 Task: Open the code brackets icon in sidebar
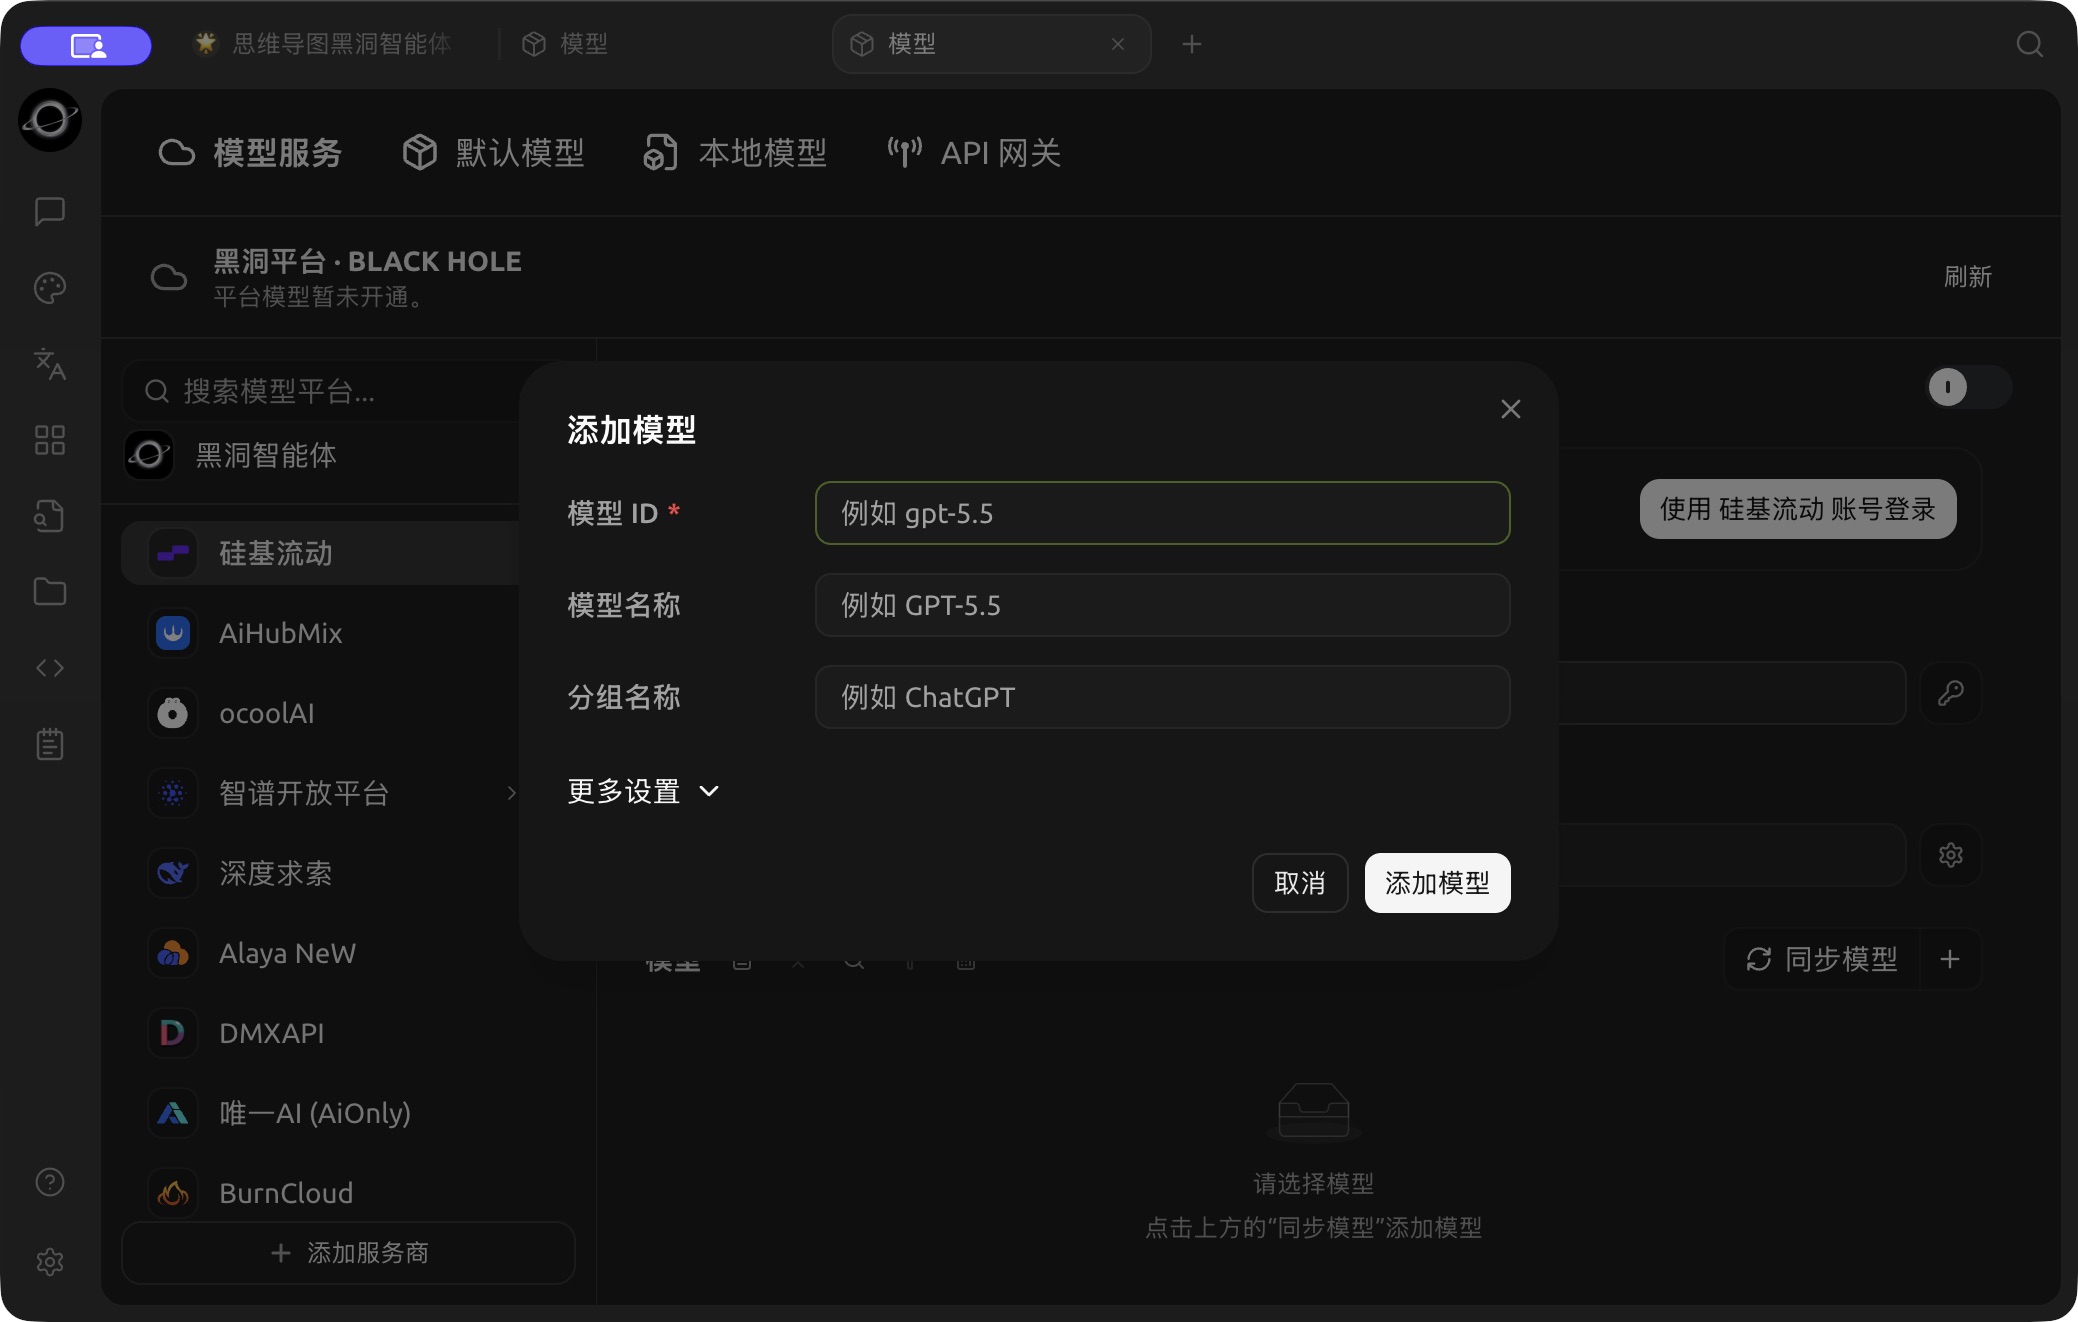click(50, 668)
